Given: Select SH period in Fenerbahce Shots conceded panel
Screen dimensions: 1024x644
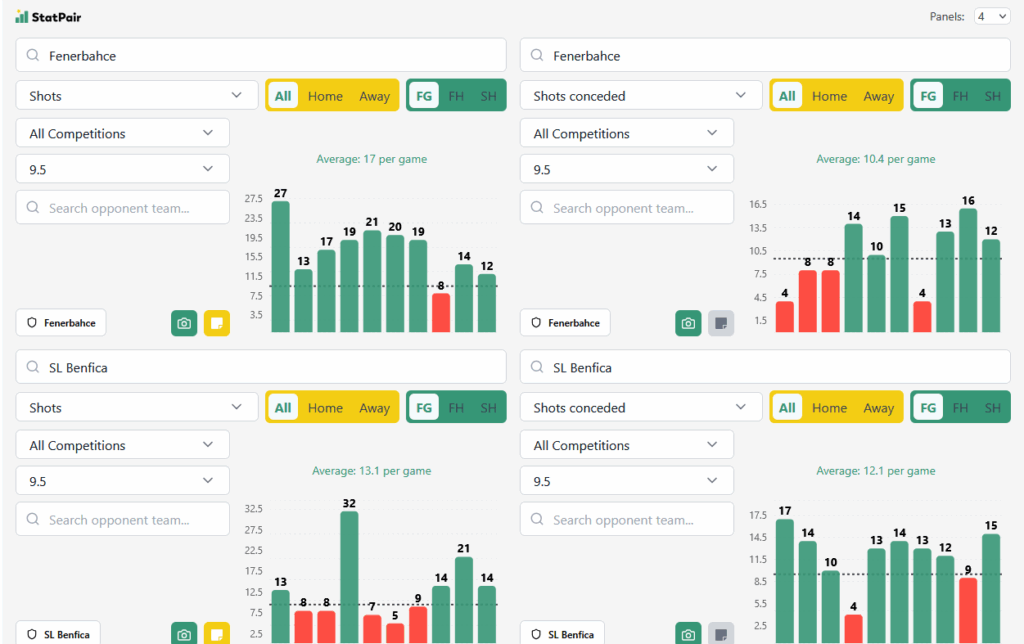Looking at the screenshot, I should point(993,96).
